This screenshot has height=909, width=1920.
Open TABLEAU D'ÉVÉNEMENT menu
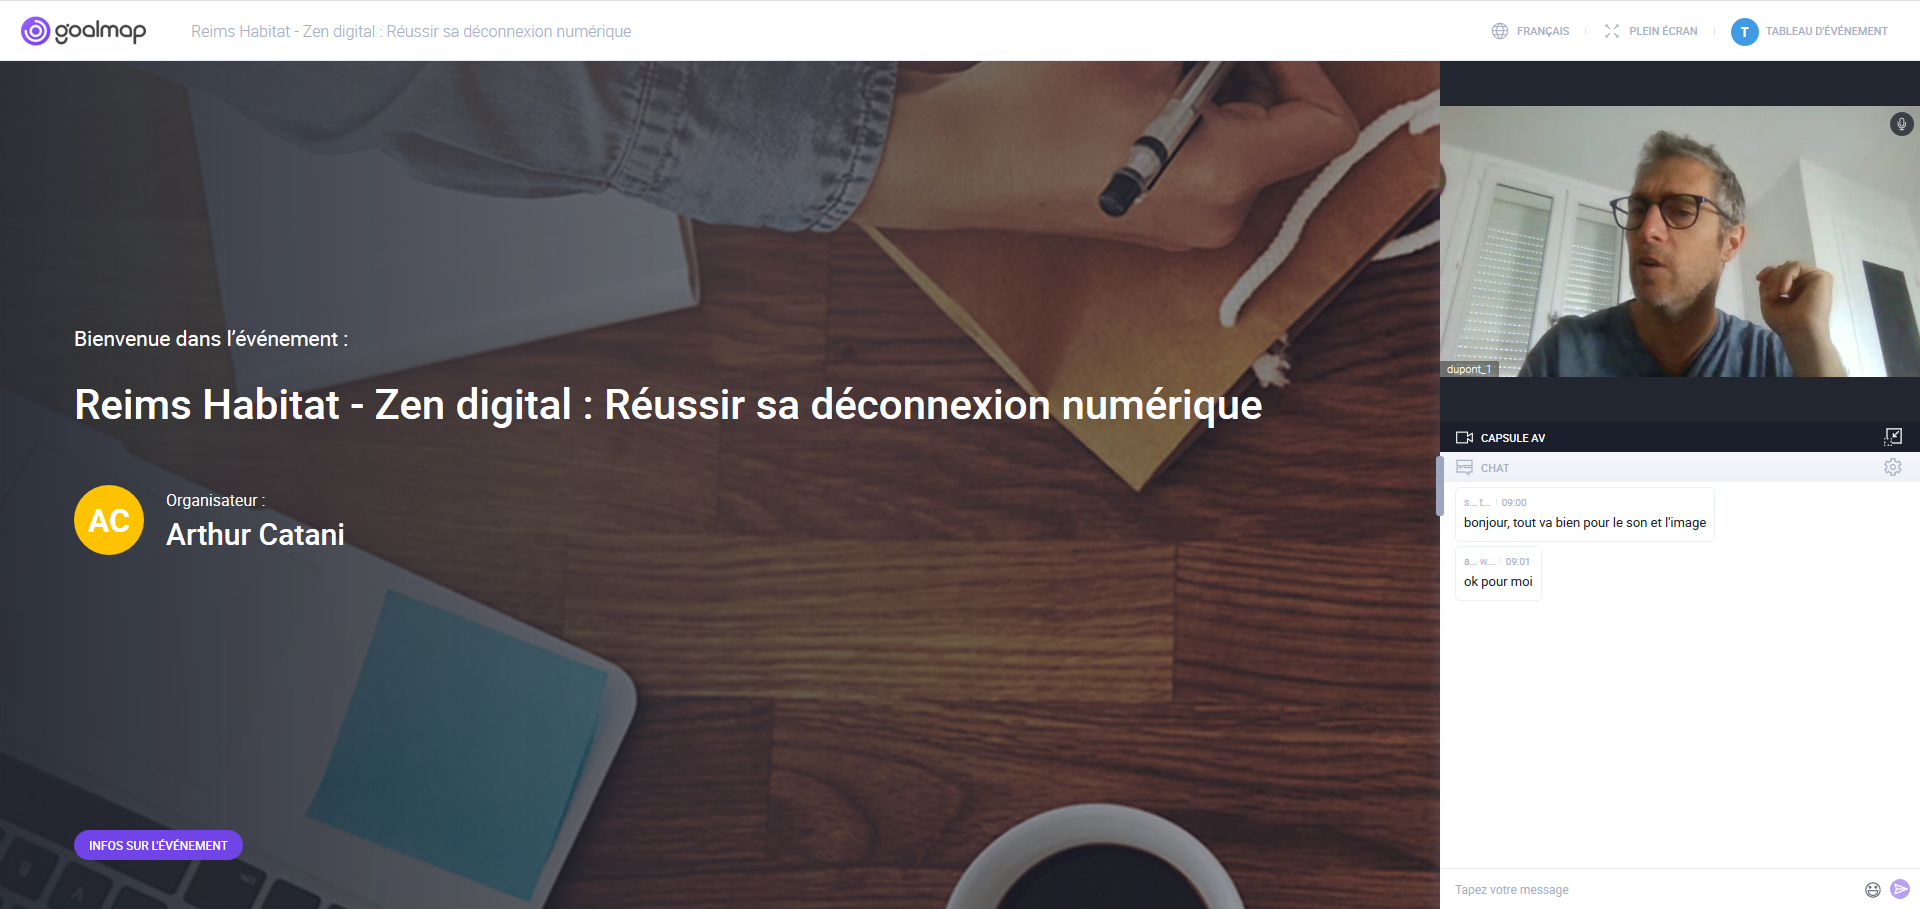coord(1826,32)
